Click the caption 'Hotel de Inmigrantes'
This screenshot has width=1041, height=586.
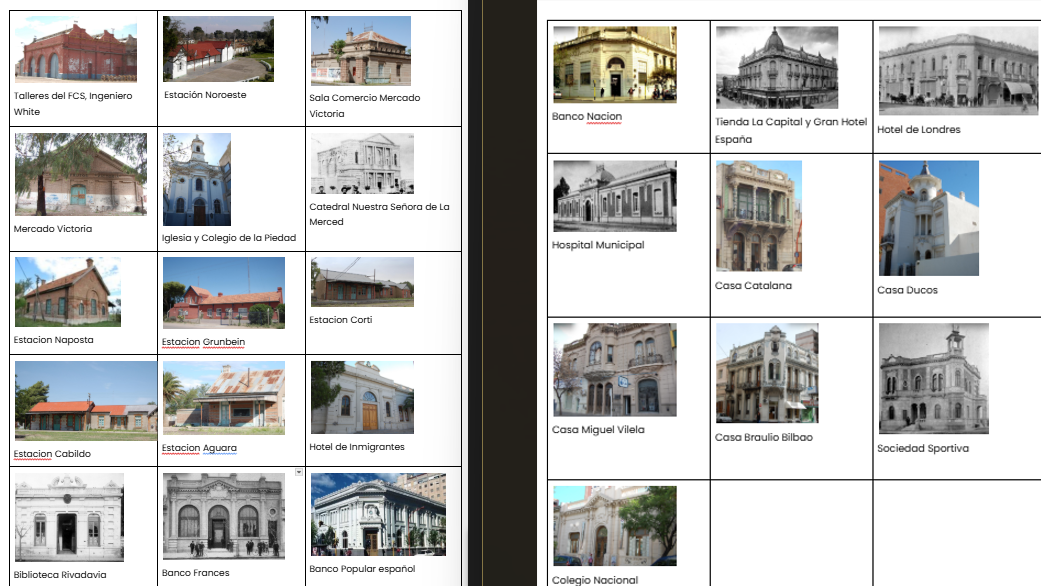pos(357,447)
